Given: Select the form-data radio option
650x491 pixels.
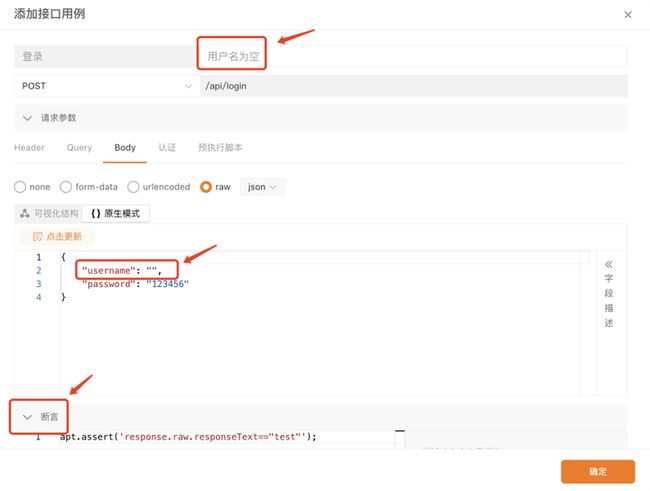Looking at the screenshot, I should pyautogui.click(x=66, y=187).
